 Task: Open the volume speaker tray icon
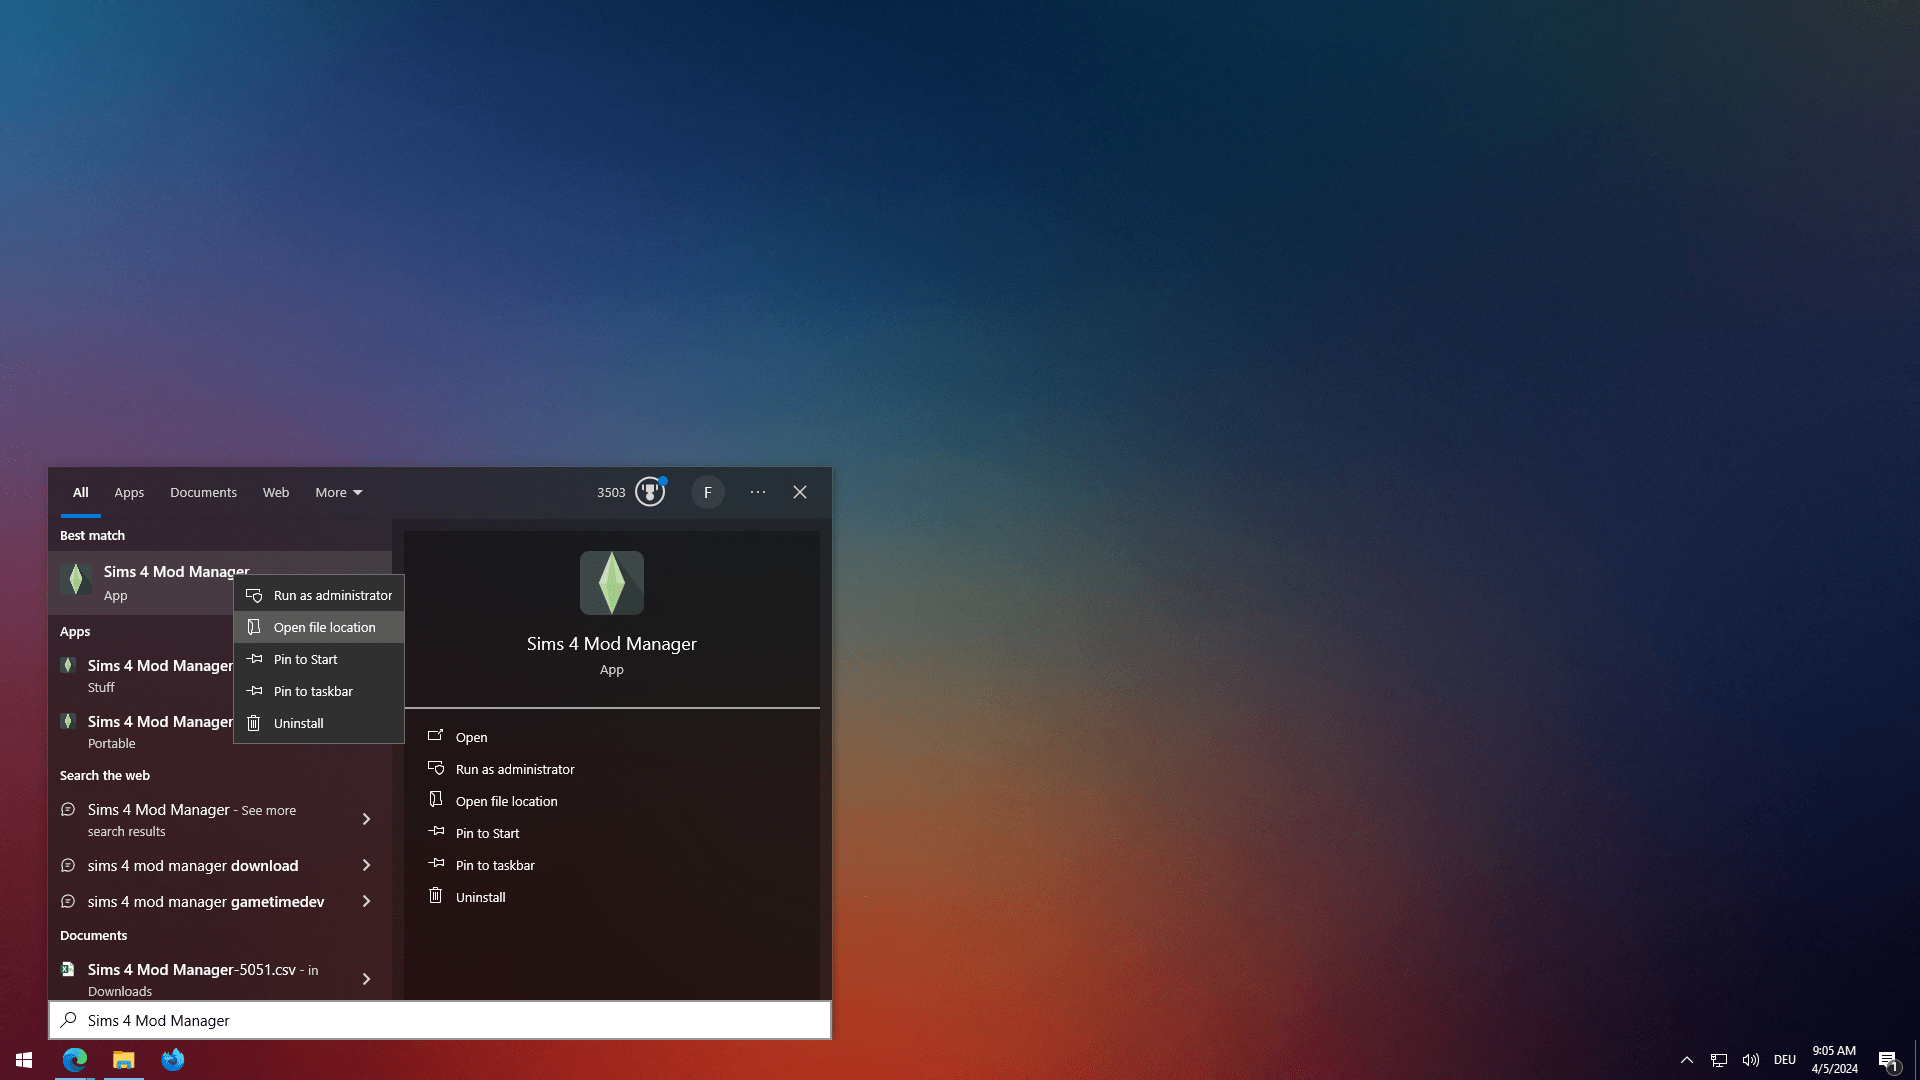(x=1751, y=1060)
